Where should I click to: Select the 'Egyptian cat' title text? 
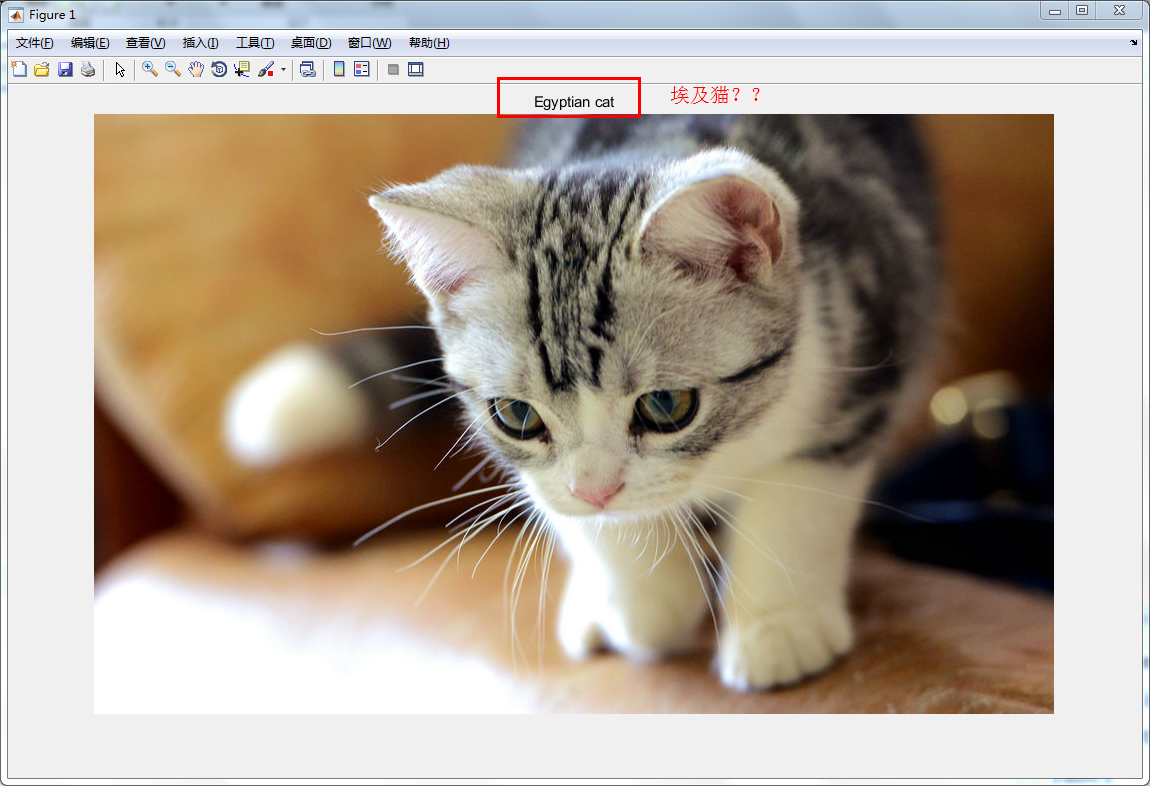(574, 102)
